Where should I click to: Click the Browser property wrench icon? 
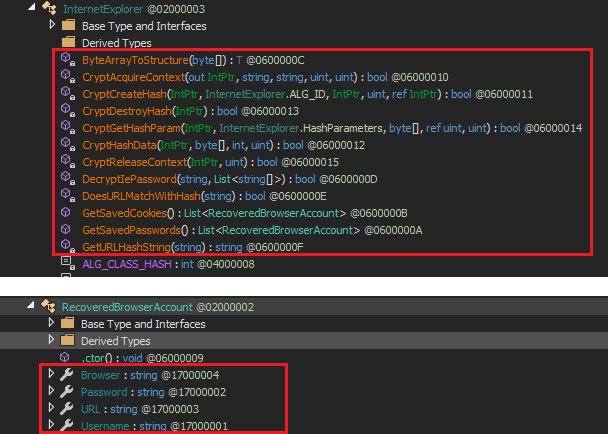(66, 375)
